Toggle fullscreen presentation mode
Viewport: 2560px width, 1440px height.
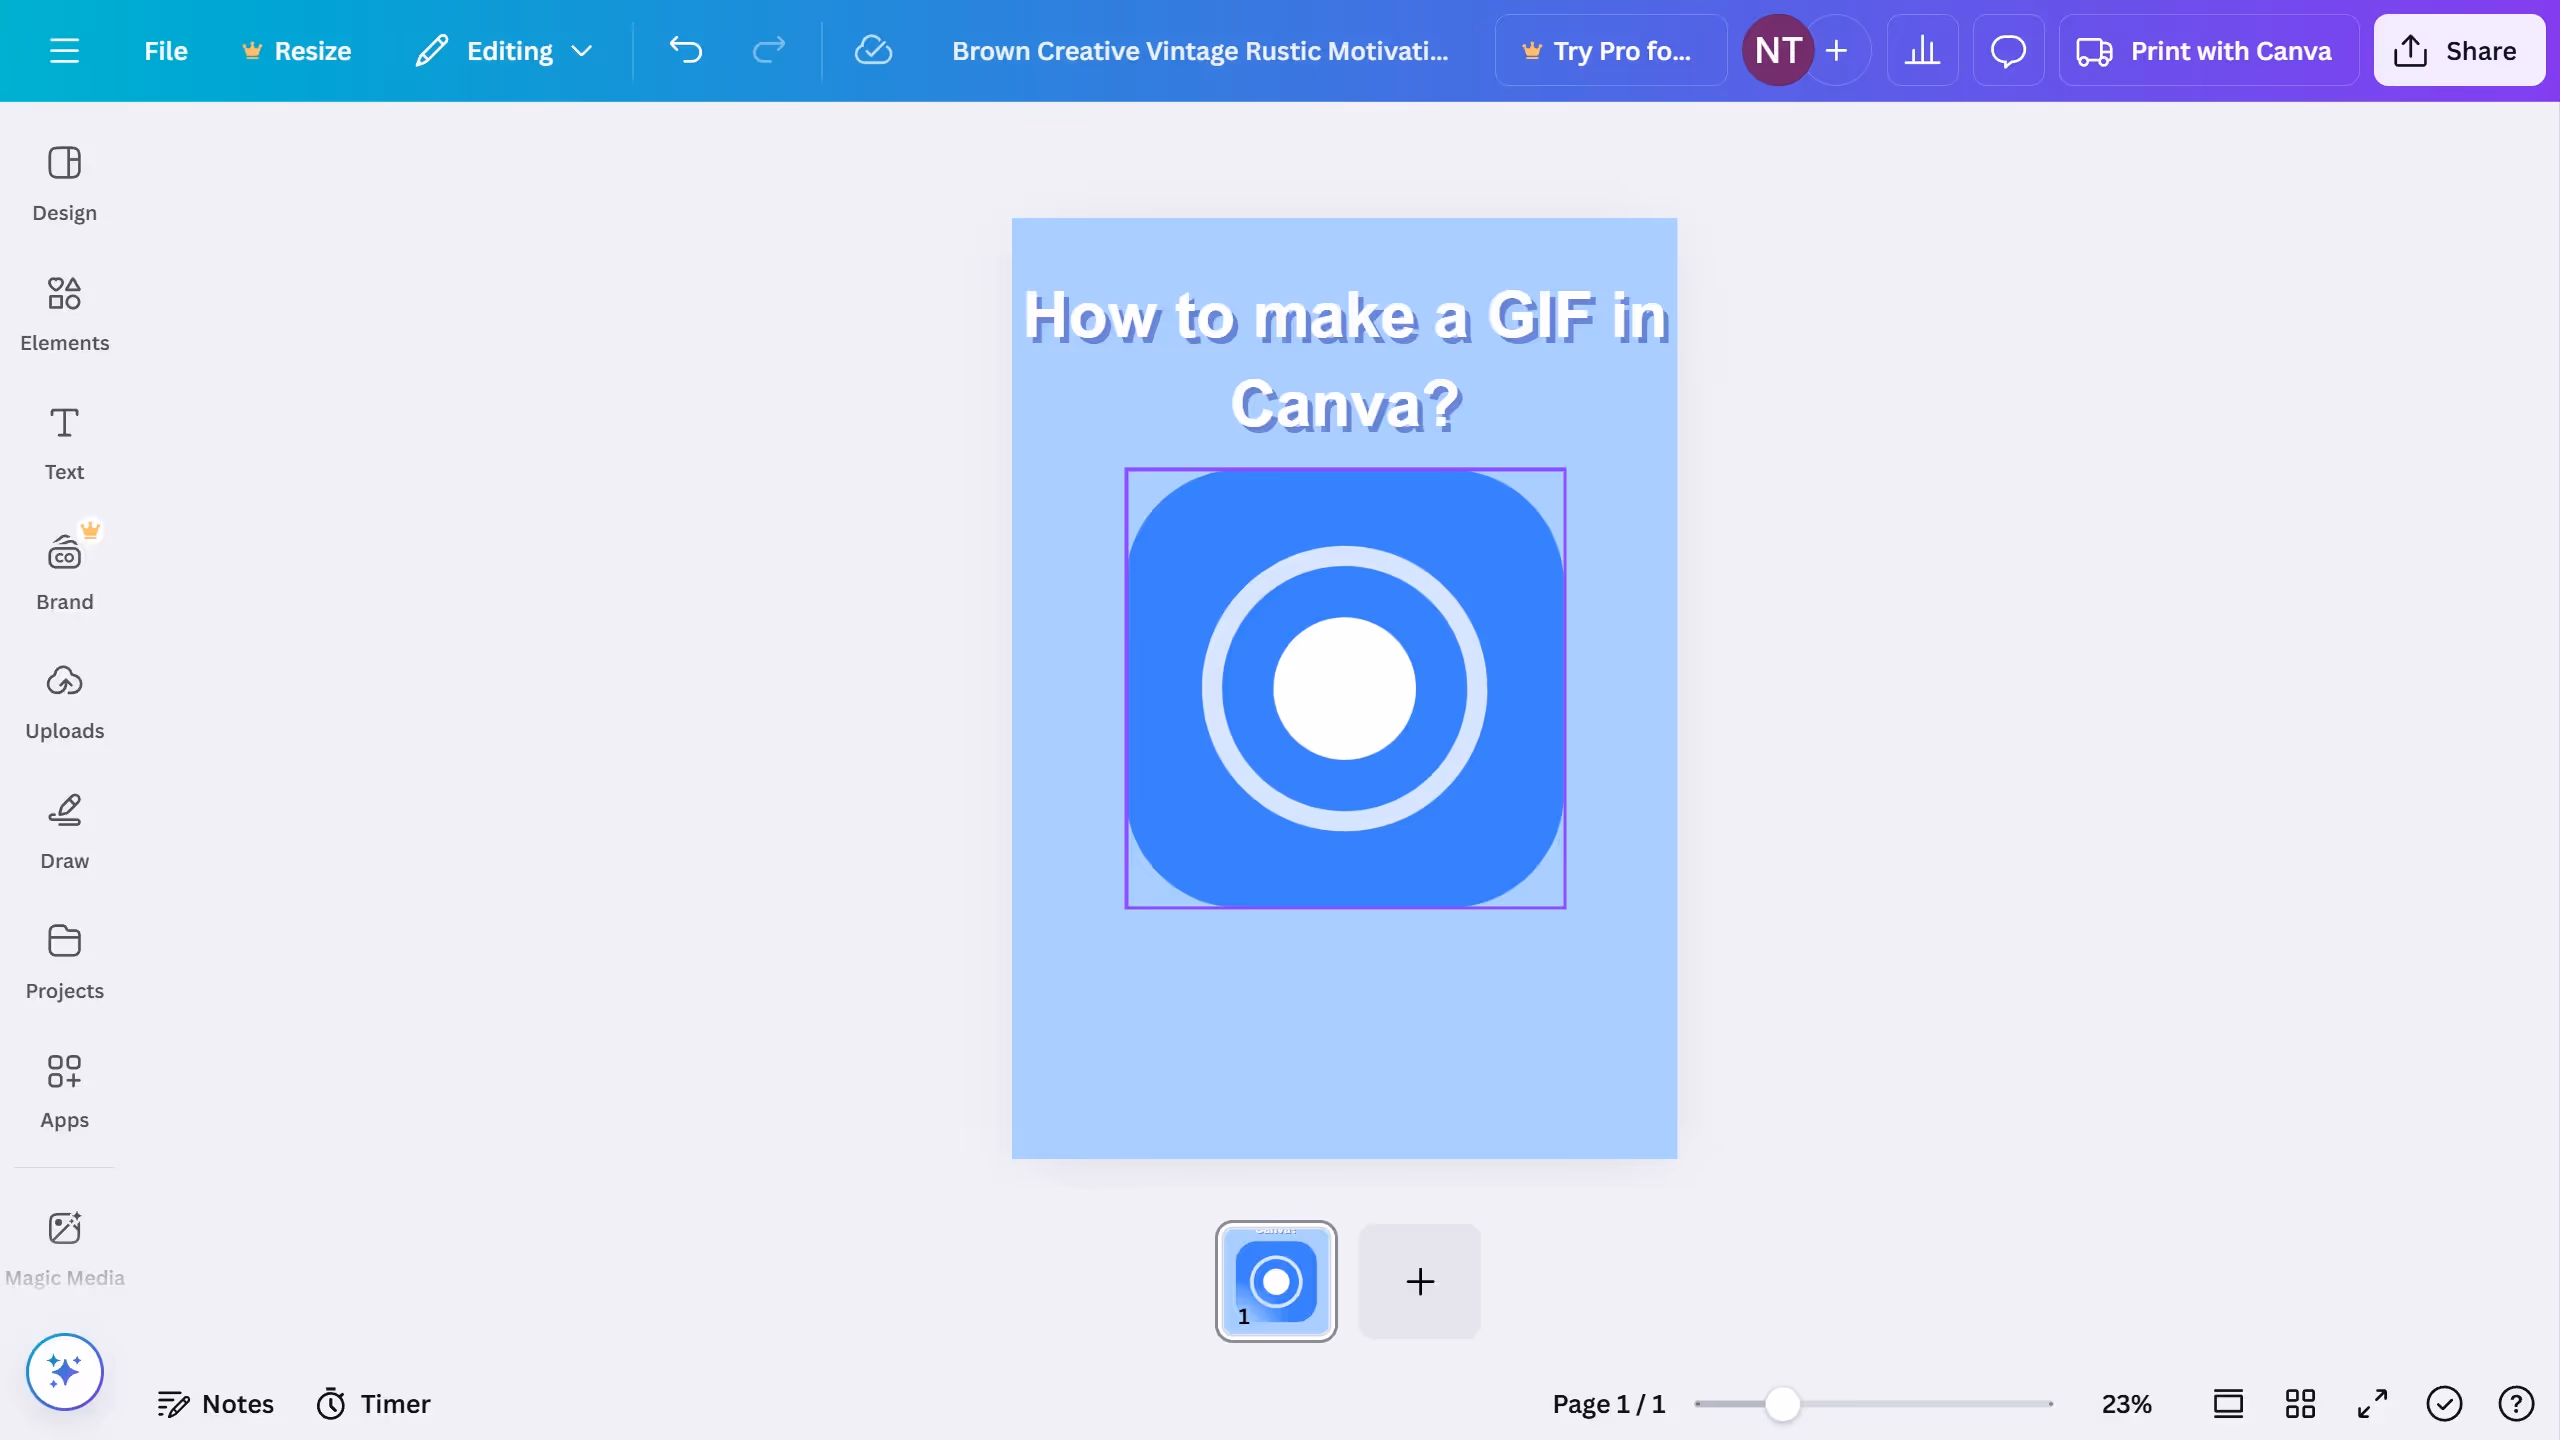2372,1404
